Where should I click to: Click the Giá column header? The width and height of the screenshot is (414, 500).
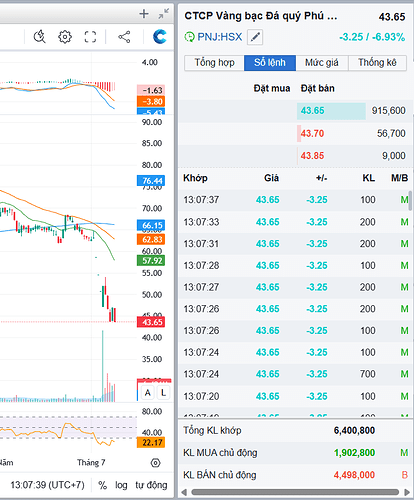click(x=271, y=178)
